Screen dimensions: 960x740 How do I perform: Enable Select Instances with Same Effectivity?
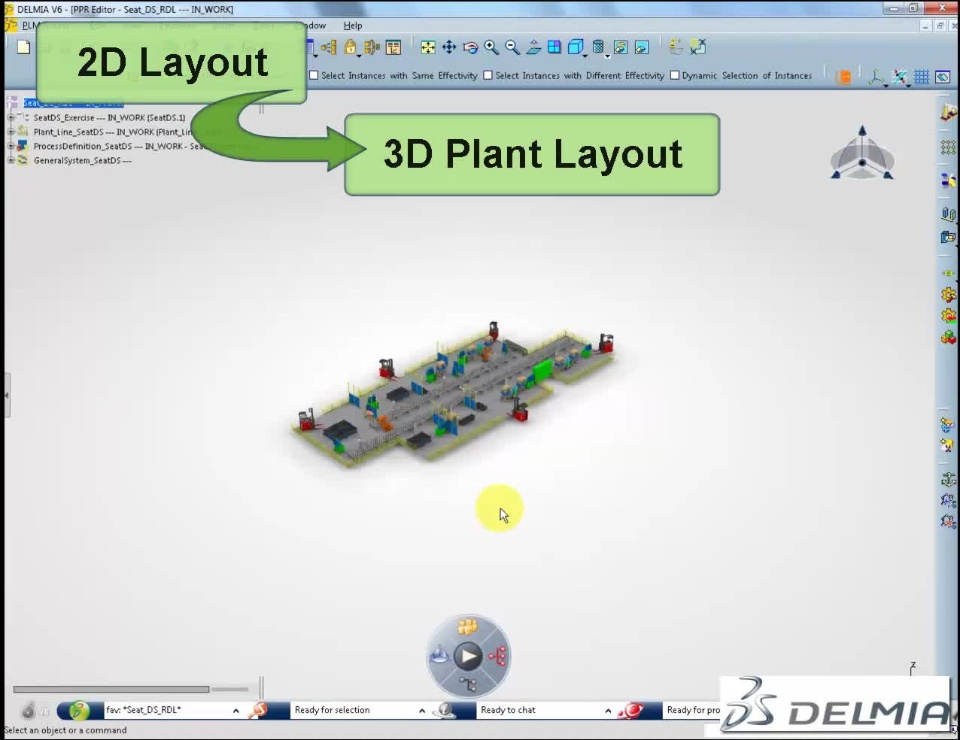[x=314, y=75]
